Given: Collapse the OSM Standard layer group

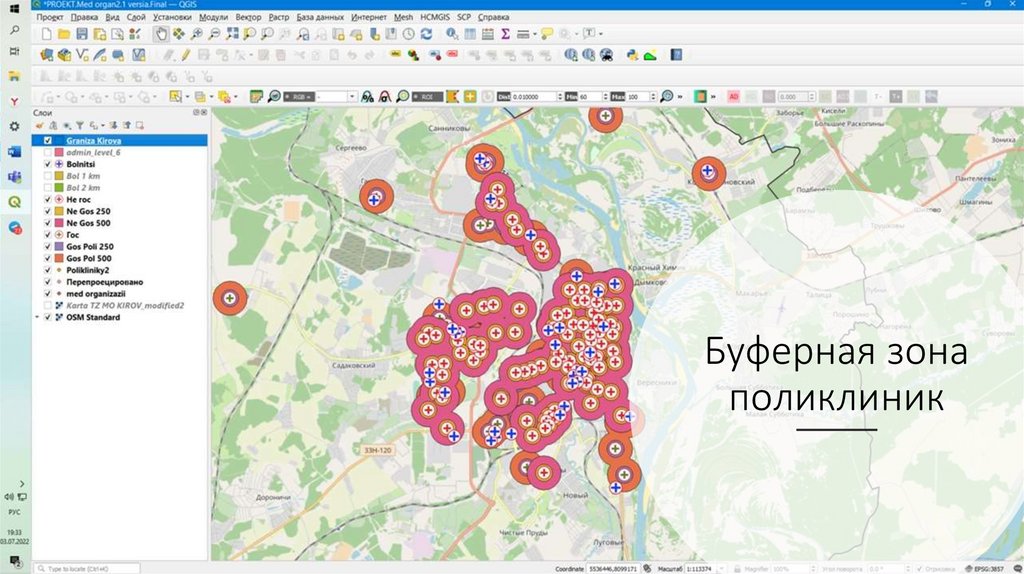Looking at the screenshot, I should [x=38, y=317].
